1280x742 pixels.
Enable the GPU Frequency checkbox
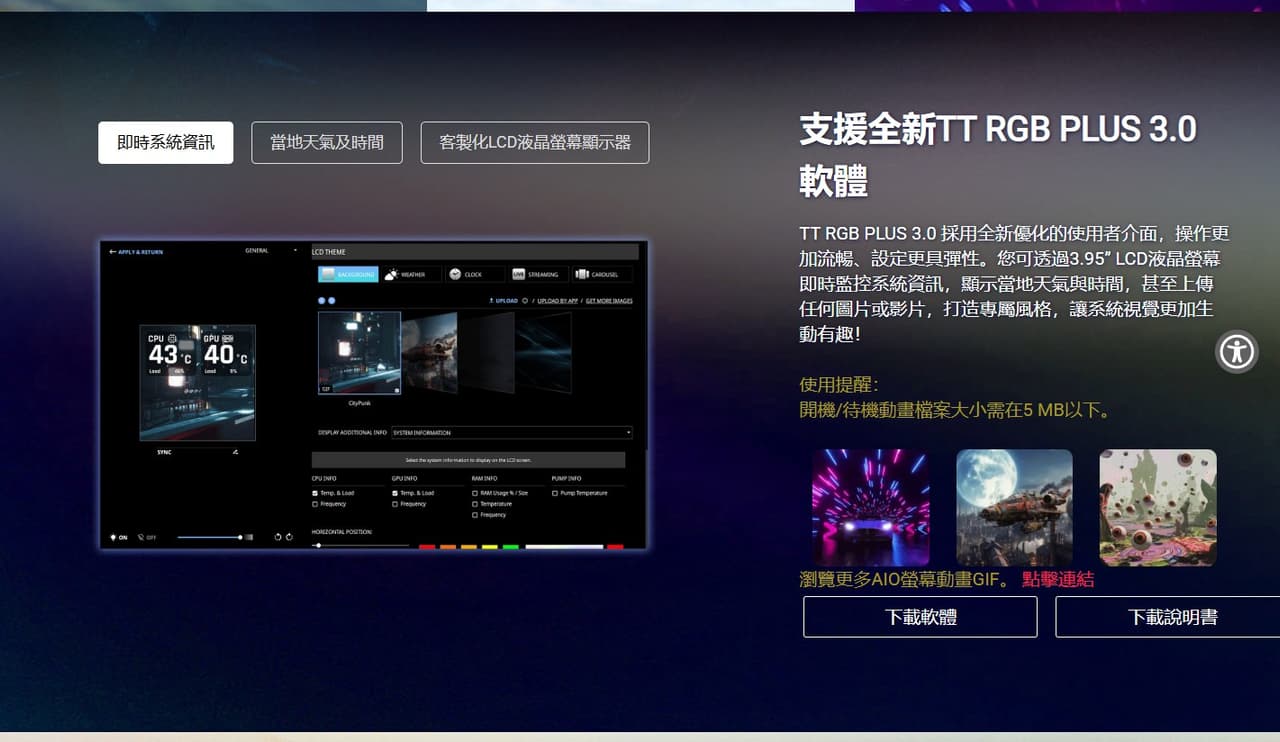(x=395, y=504)
